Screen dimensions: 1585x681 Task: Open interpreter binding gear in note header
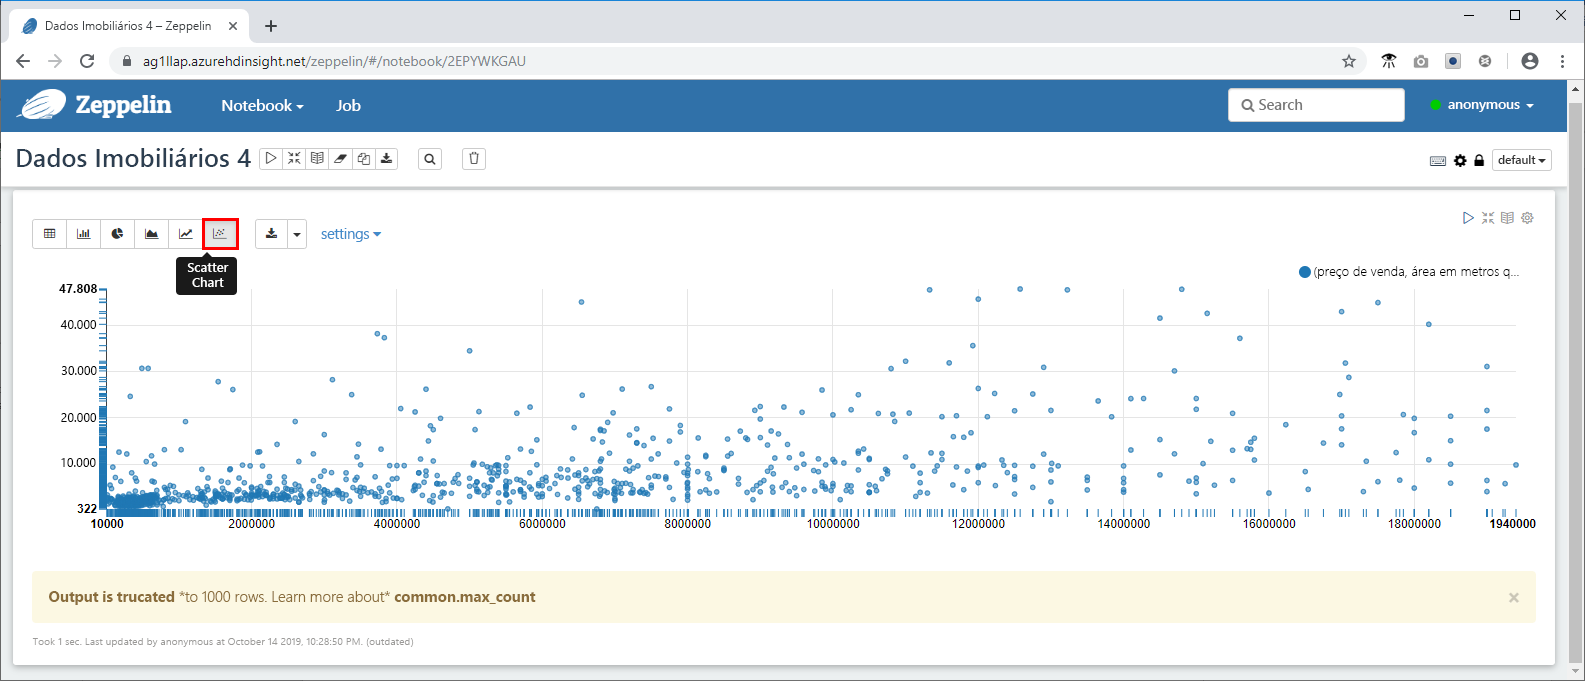[x=1460, y=160]
